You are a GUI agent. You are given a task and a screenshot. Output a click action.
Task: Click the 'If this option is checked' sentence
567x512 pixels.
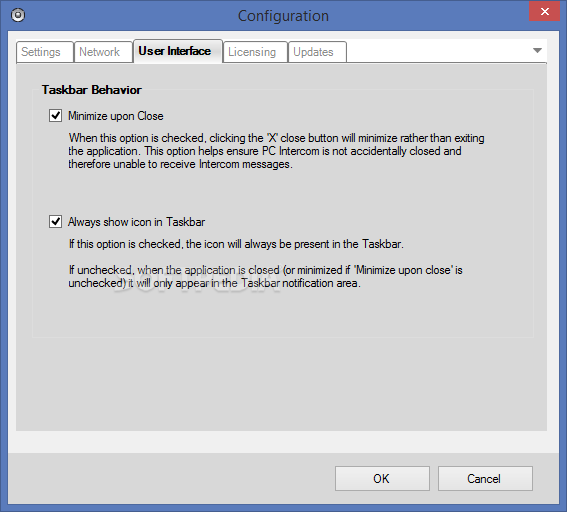(x=236, y=244)
